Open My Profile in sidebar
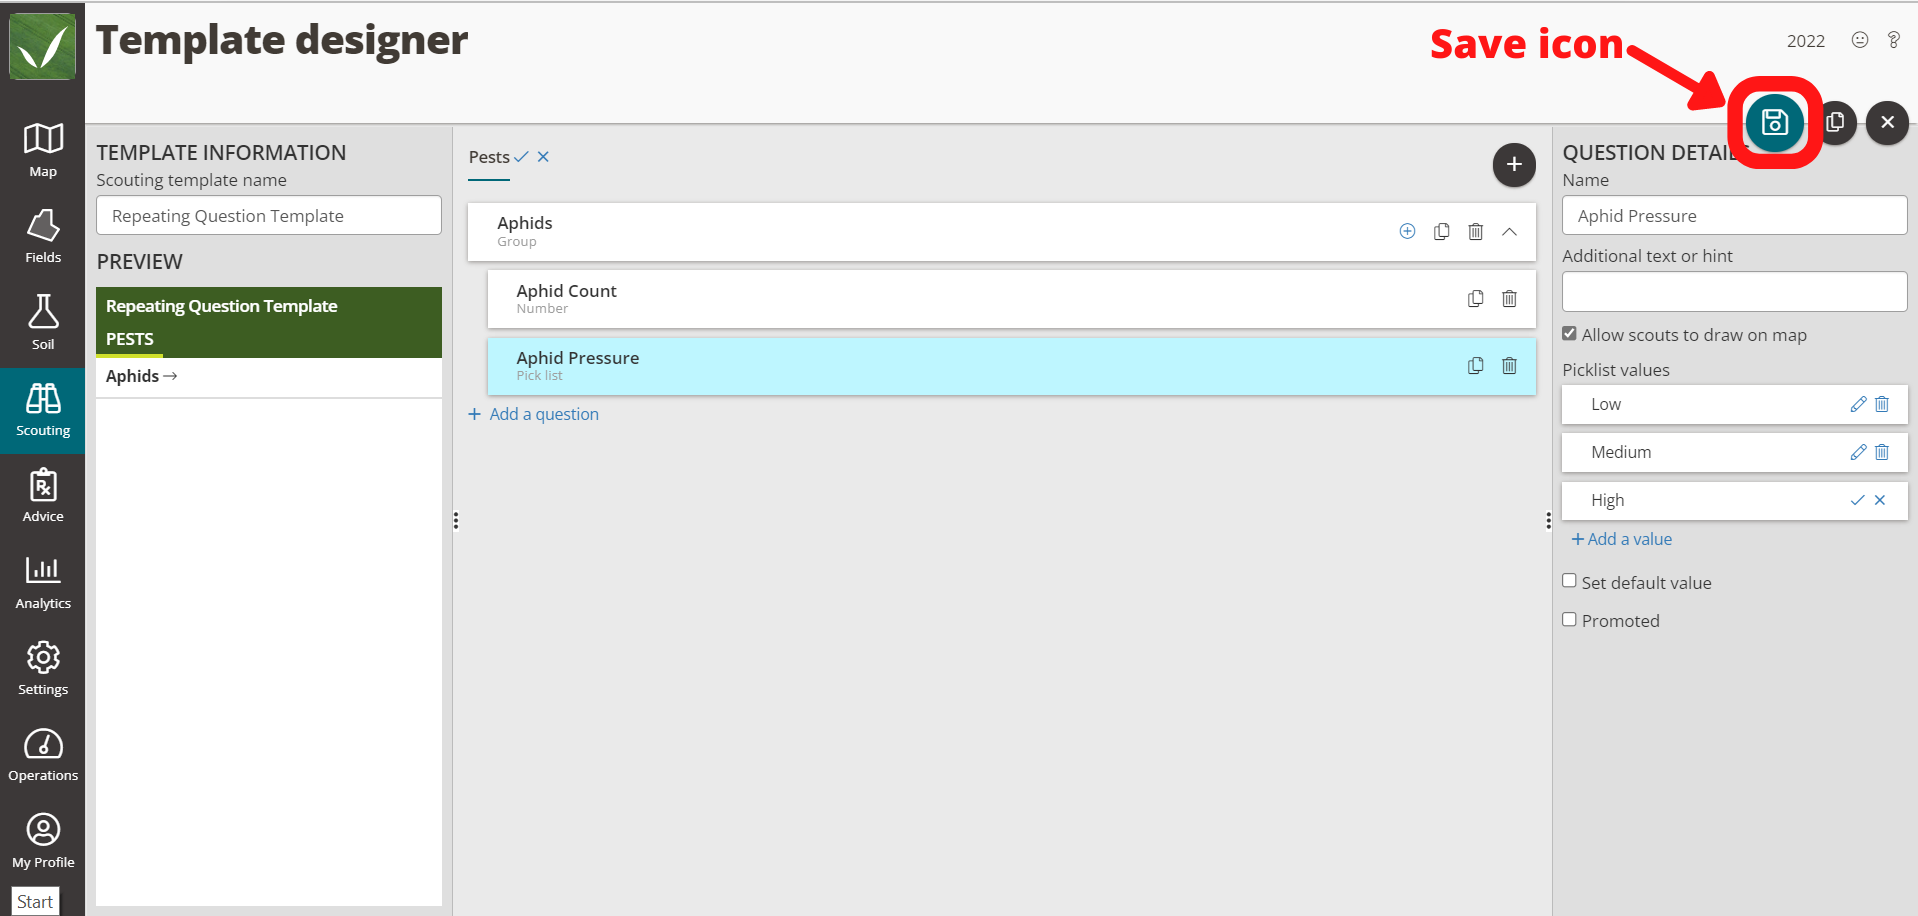The image size is (1918, 916). pyautogui.click(x=43, y=840)
